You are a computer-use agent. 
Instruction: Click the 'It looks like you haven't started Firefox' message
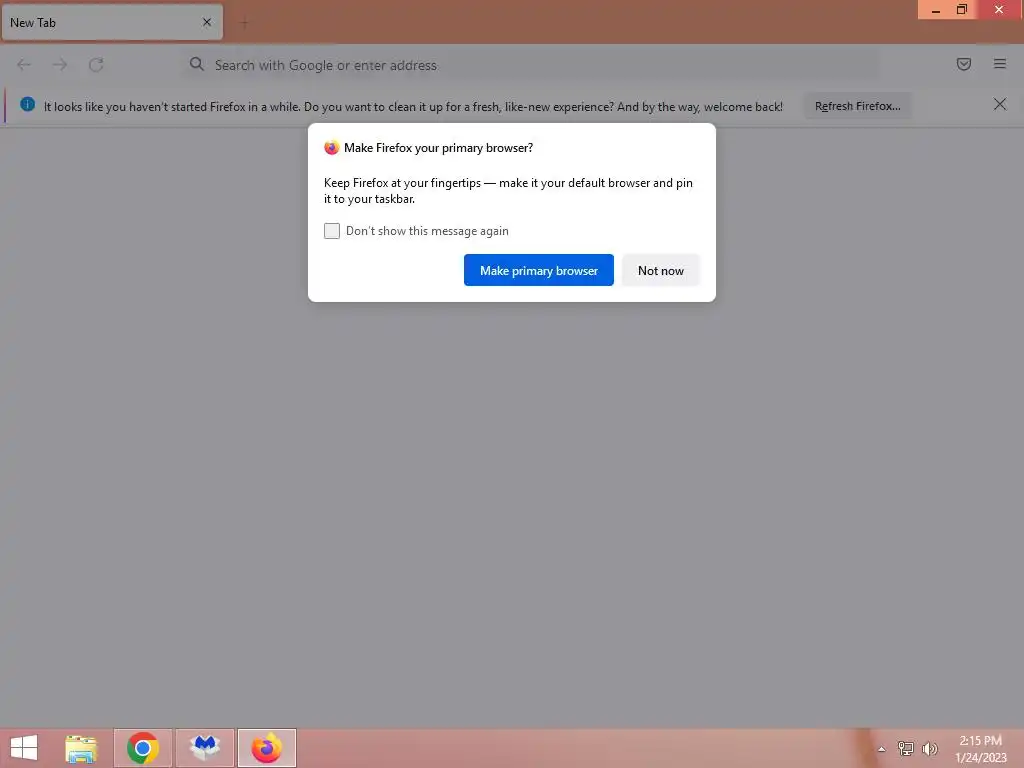coord(413,106)
